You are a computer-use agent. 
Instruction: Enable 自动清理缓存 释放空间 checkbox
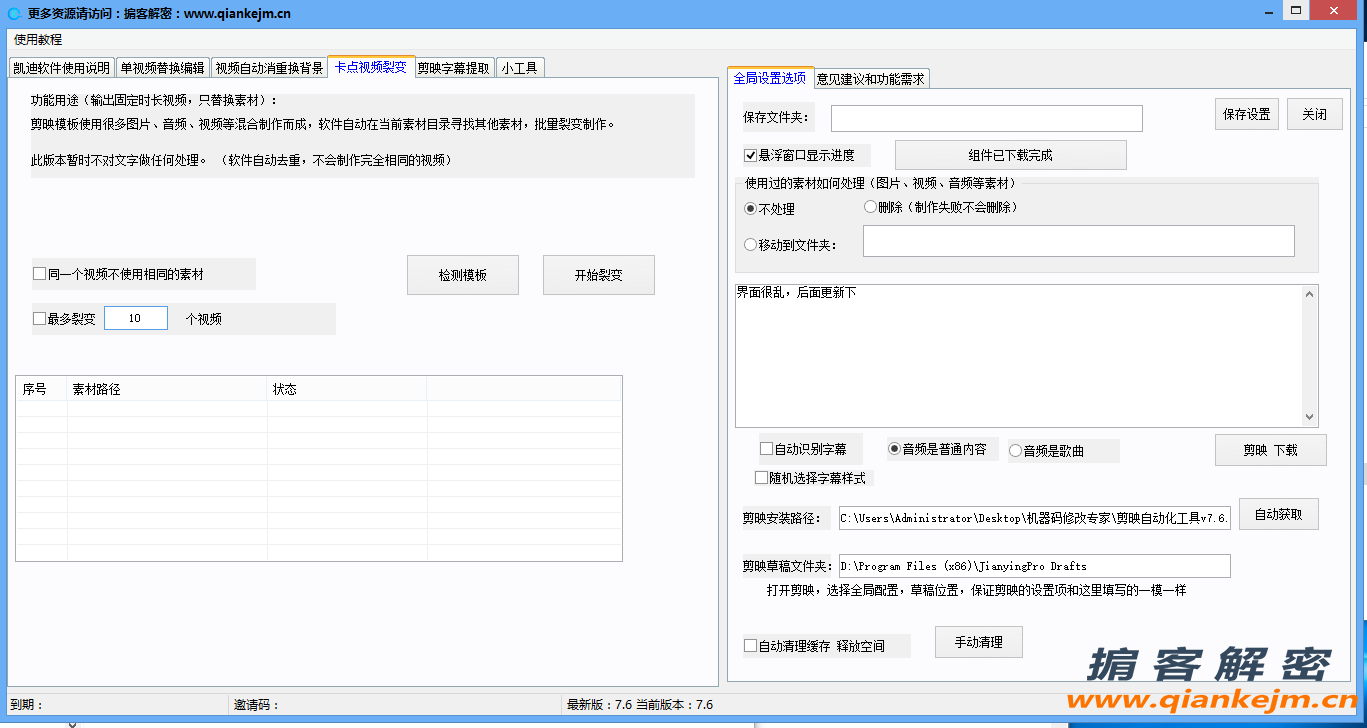750,646
